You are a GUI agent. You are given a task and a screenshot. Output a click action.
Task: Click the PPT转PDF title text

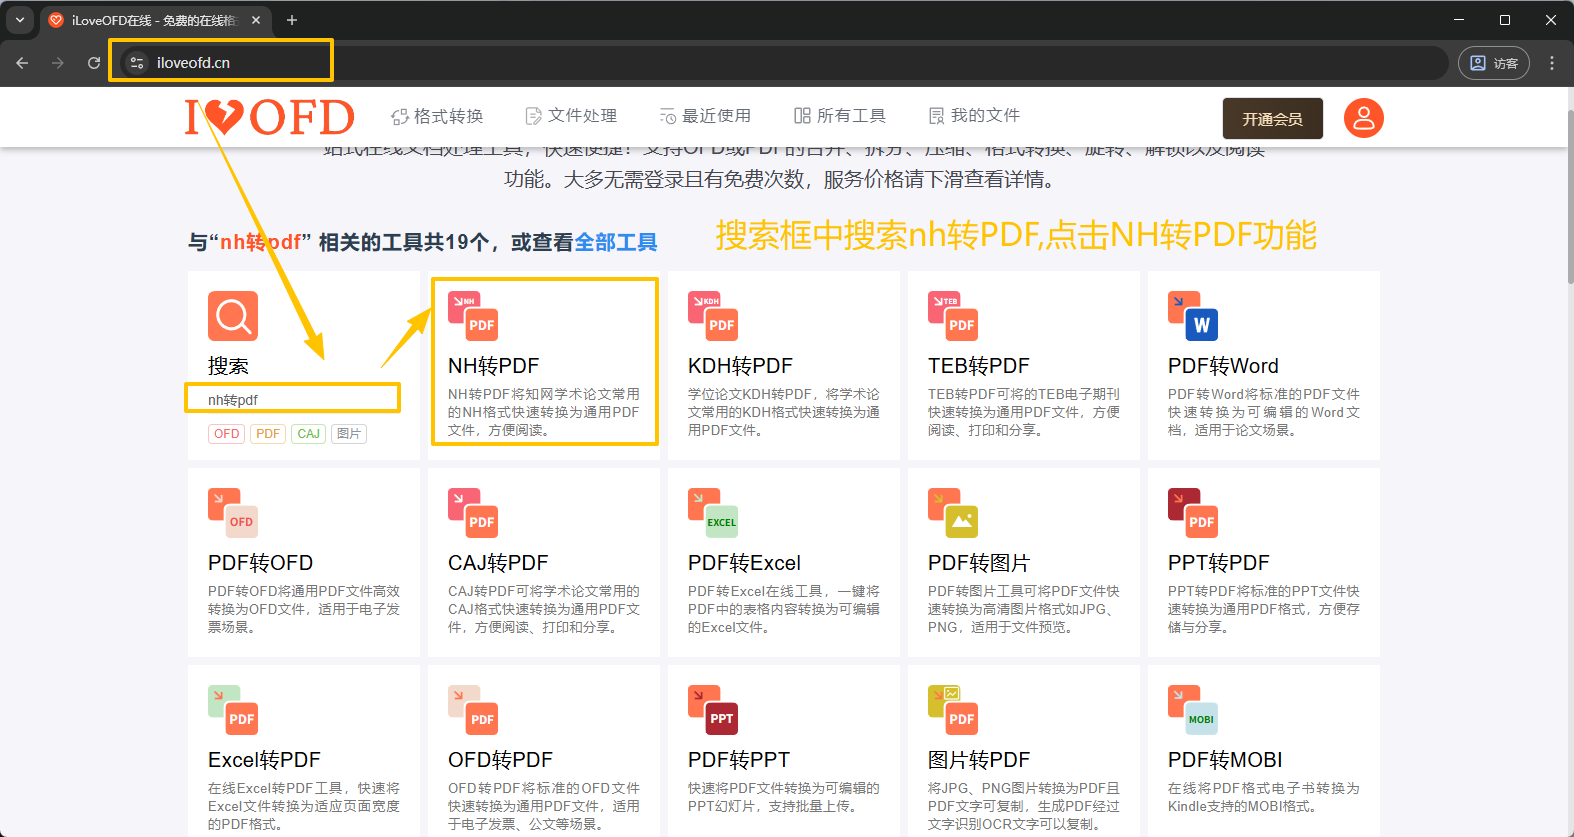[x=1219, y=563]
